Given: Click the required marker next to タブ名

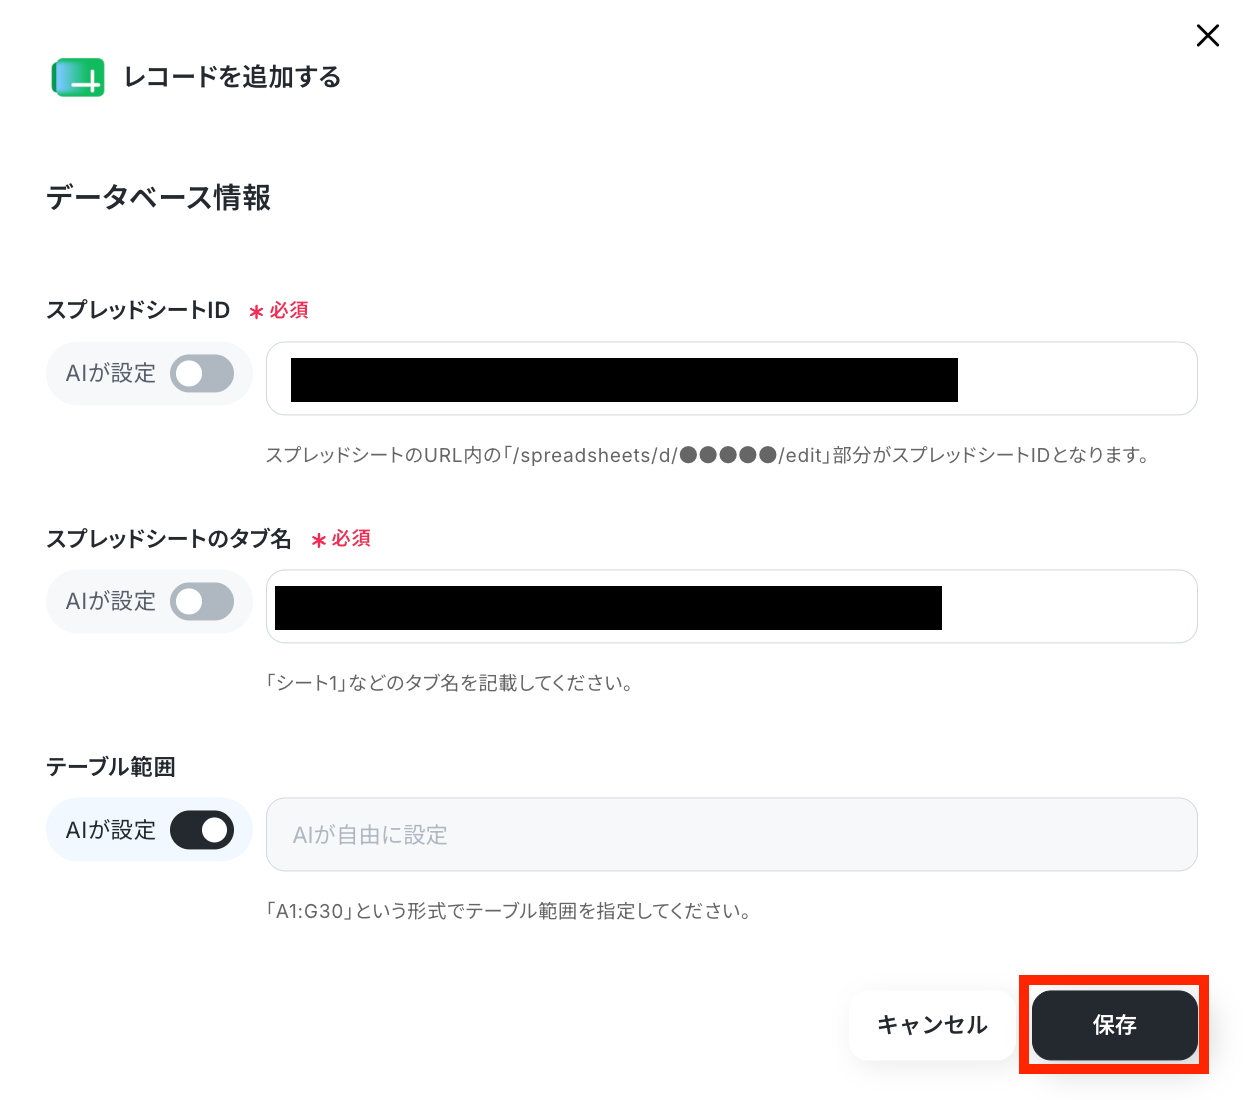Looking at the screenshot, I should 341,539.
